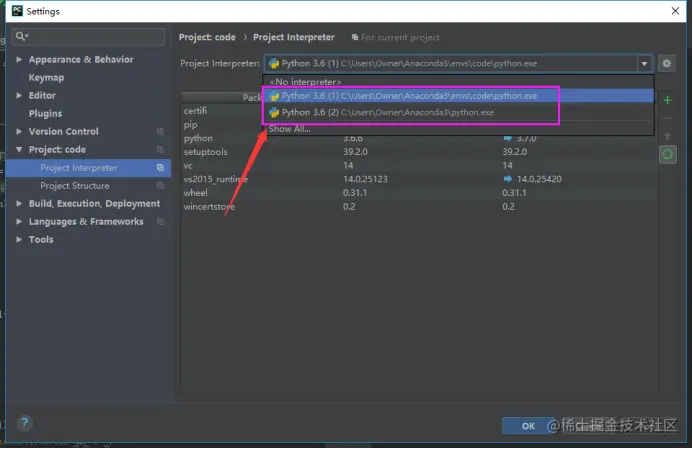The height and width of the screenshot is (449, 693).
Task: Click the OK button
Action: coord(528,426)
